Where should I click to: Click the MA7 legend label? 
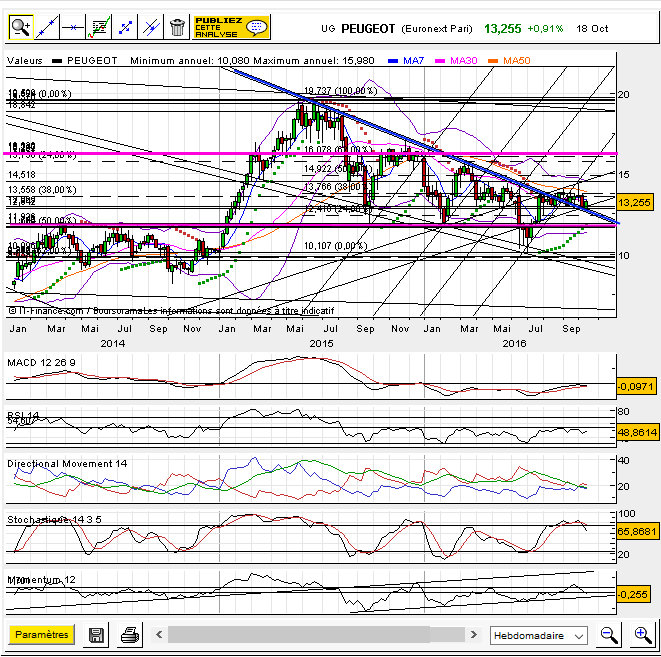pos(413,61)
